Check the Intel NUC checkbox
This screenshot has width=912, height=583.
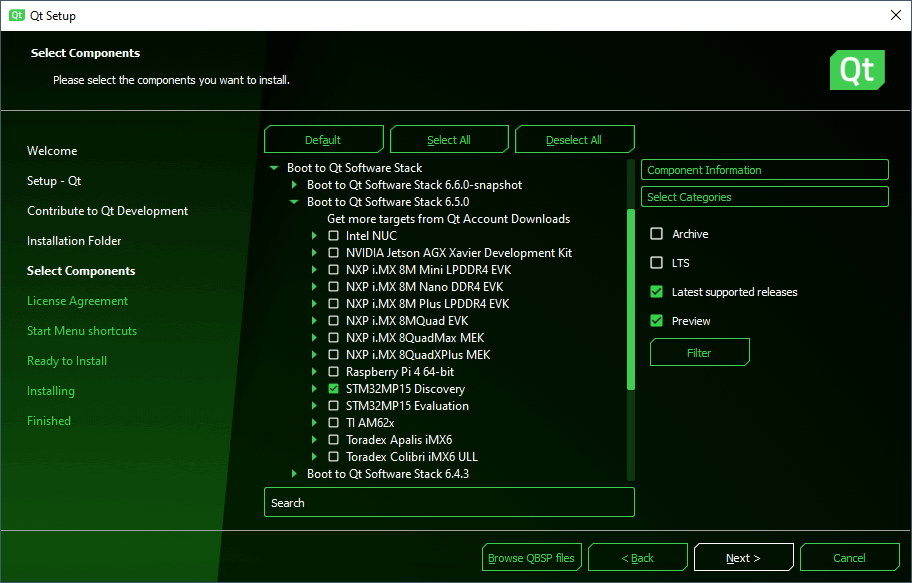click(334, 236)
